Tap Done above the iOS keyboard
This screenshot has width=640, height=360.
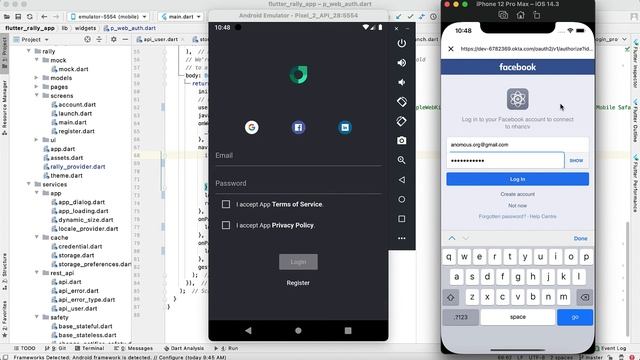tap(580, 238)
